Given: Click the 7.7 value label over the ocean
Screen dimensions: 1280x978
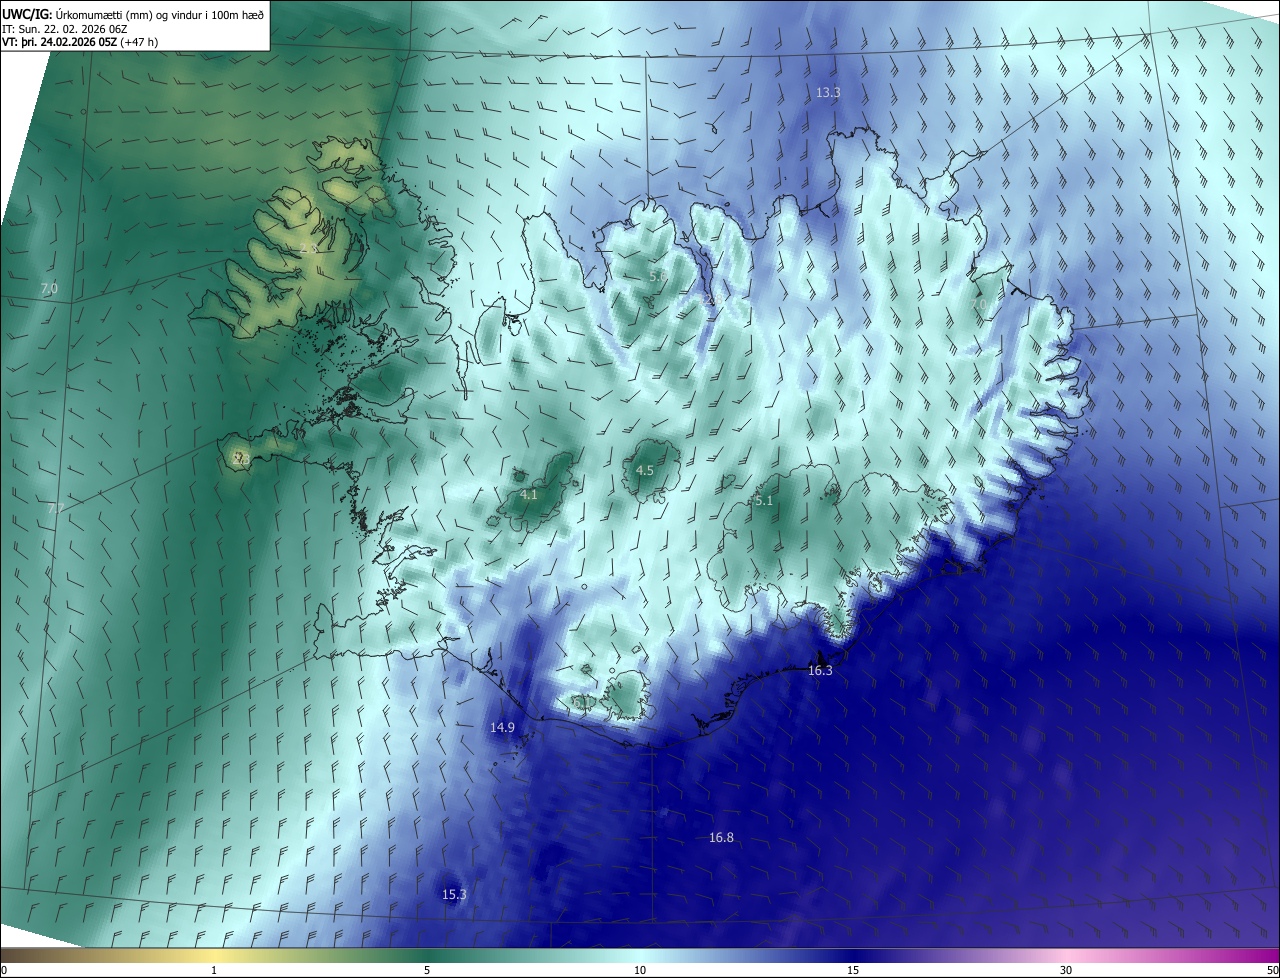Looking at the screenshot, I should click(x=56, y=508).
